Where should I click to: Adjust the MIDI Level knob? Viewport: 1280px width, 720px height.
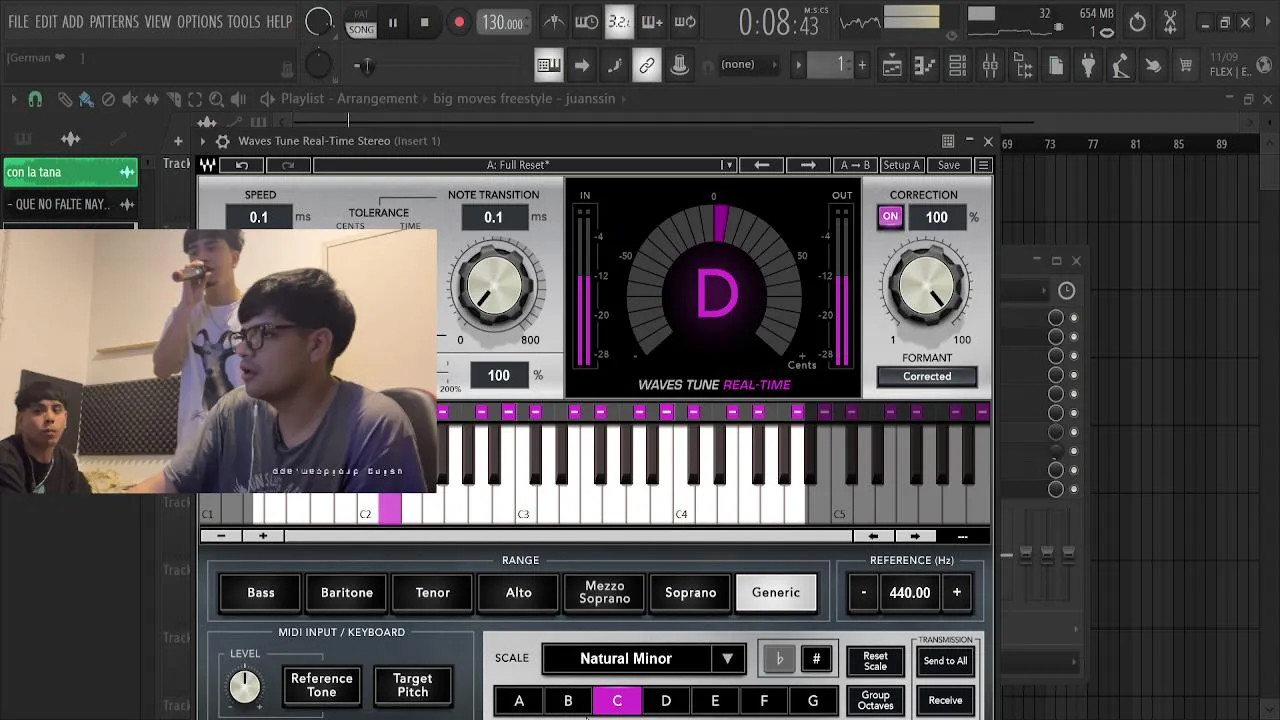click(x=245, y=686)
